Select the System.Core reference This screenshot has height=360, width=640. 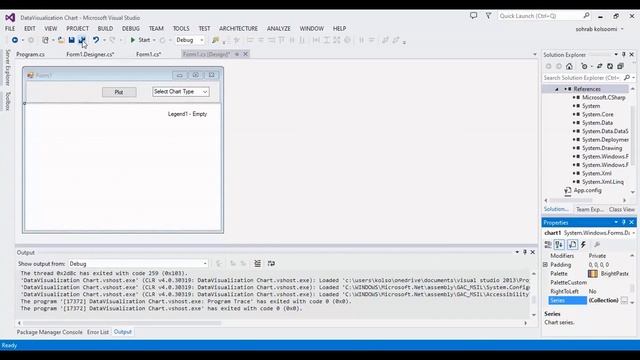(598, 114)
